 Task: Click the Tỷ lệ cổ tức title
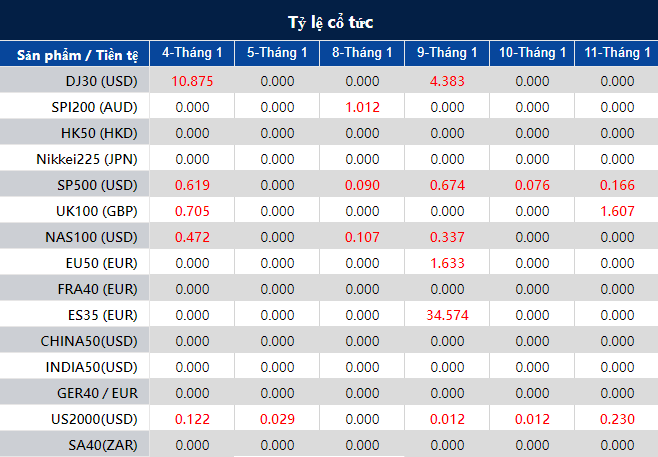pos(331,22)
